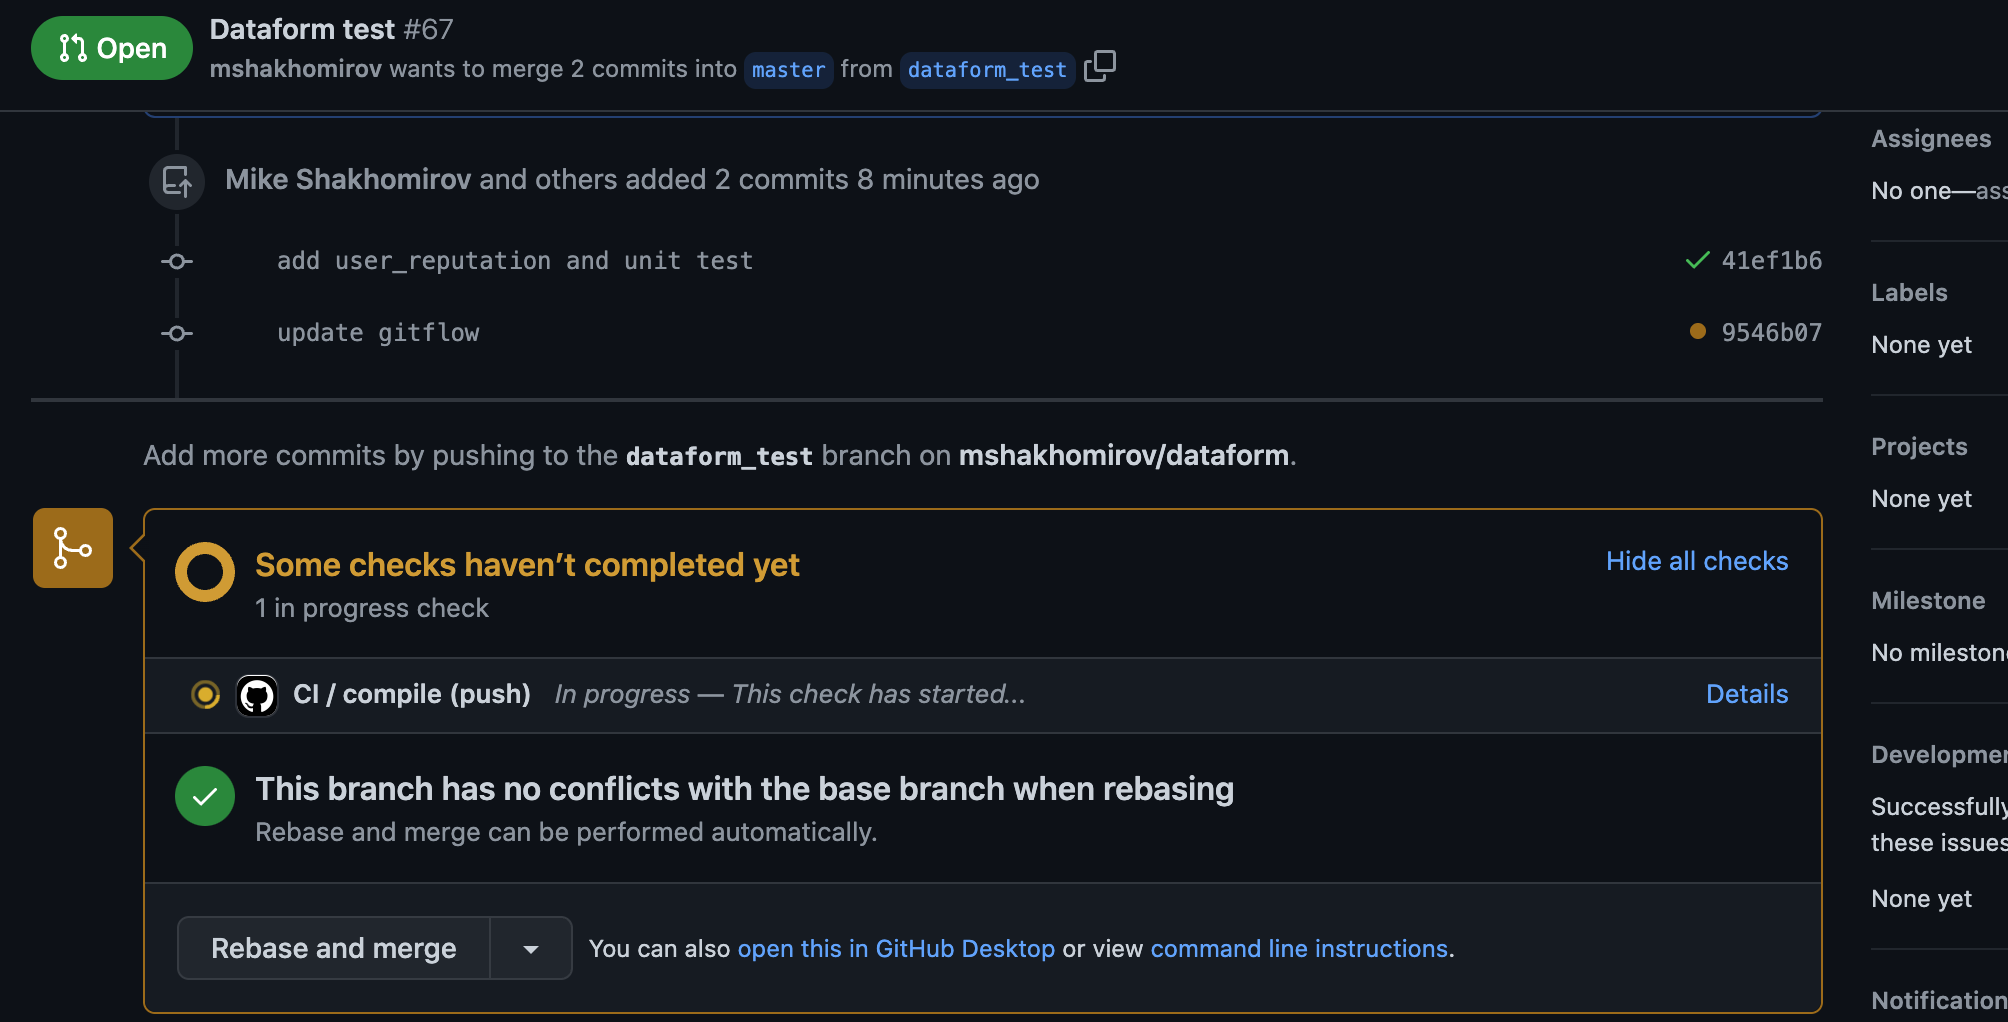Click the pushed-commits icon next to Mike Shakhomirov
2008x1022 pixels.
coord(176,181)
